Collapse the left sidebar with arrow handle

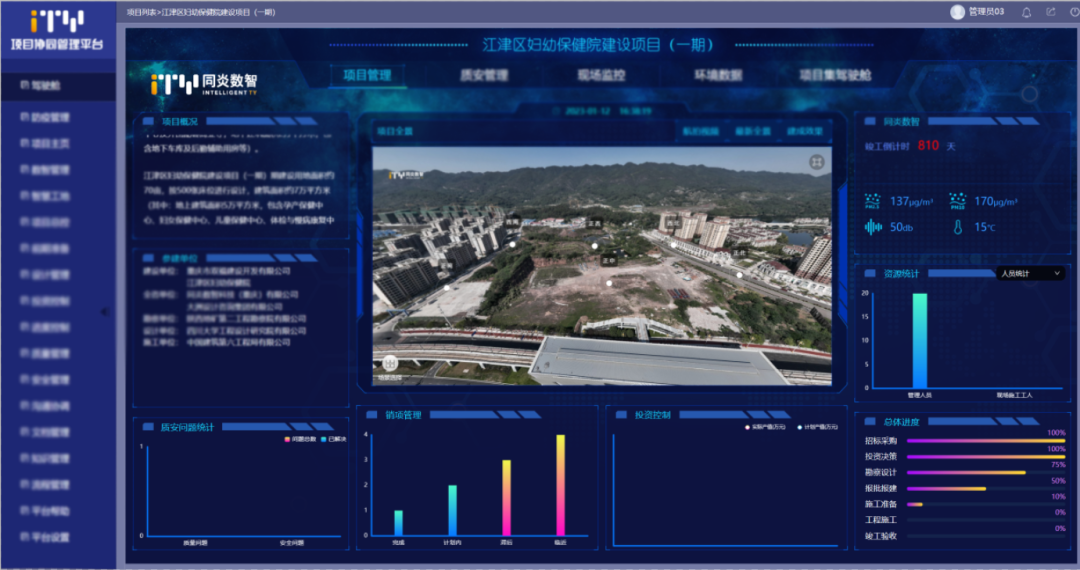click(x=105, y=312)
